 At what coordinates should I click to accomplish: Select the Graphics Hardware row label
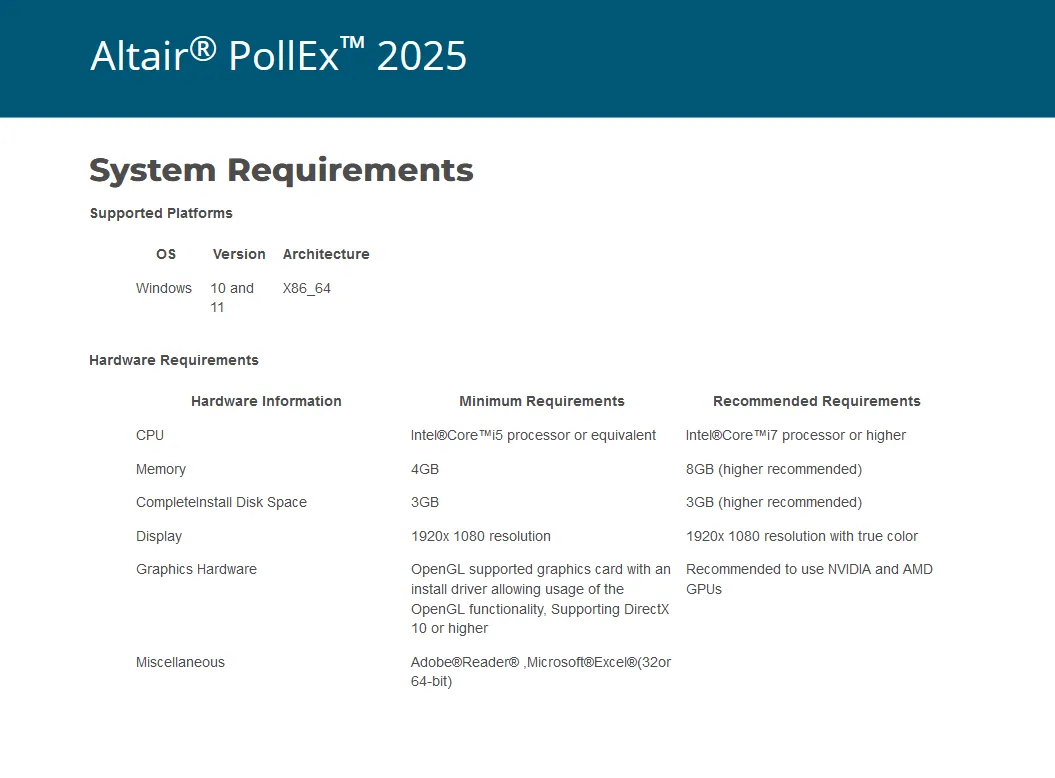pyautogui.click(x=196, y=569)
